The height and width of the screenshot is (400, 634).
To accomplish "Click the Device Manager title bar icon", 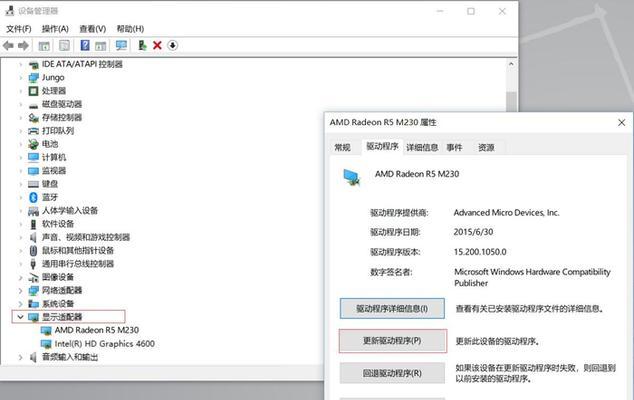I will 9,11.
